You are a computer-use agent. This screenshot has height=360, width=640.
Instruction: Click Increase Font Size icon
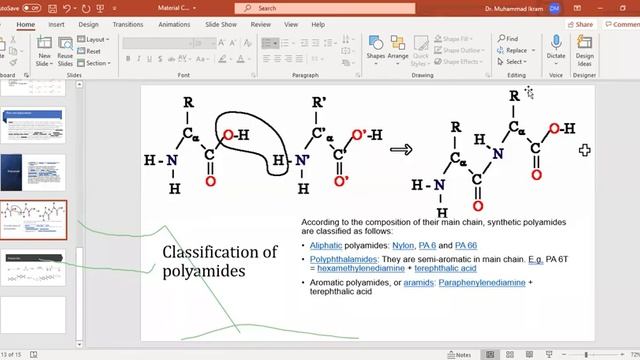coord(222,43)
